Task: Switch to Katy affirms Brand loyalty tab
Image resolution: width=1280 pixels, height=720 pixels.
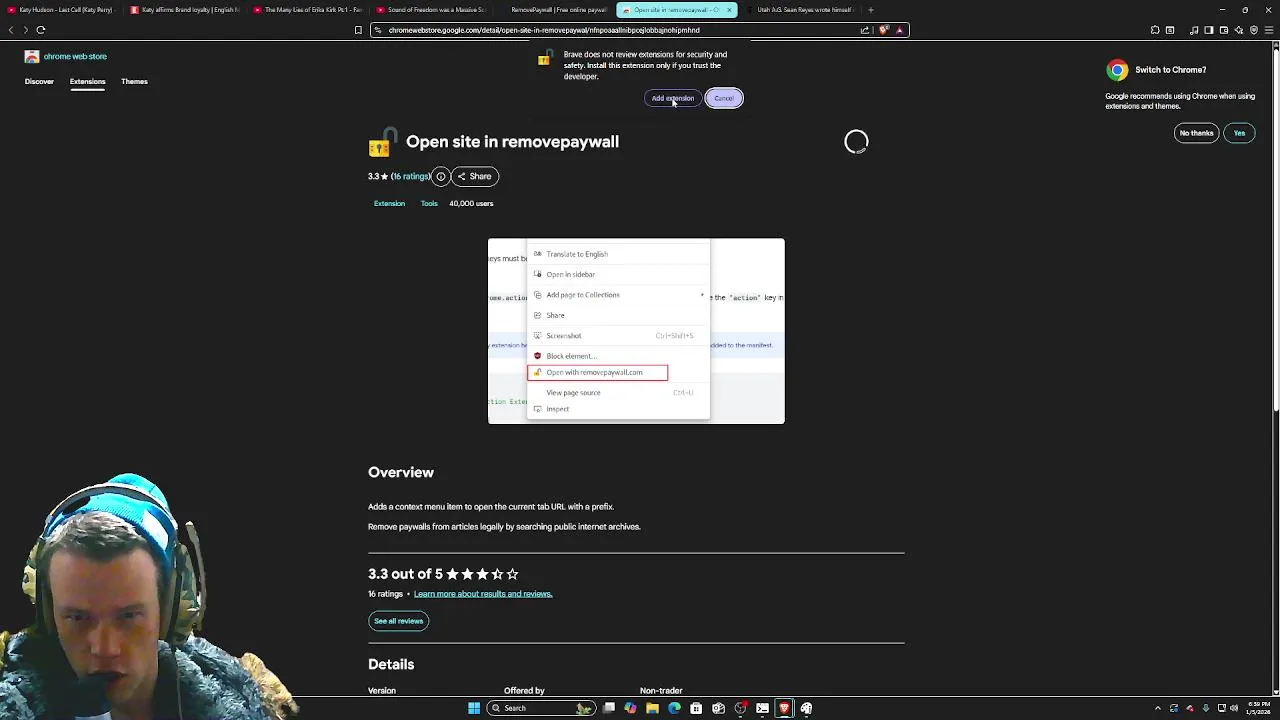Action: 185,10
